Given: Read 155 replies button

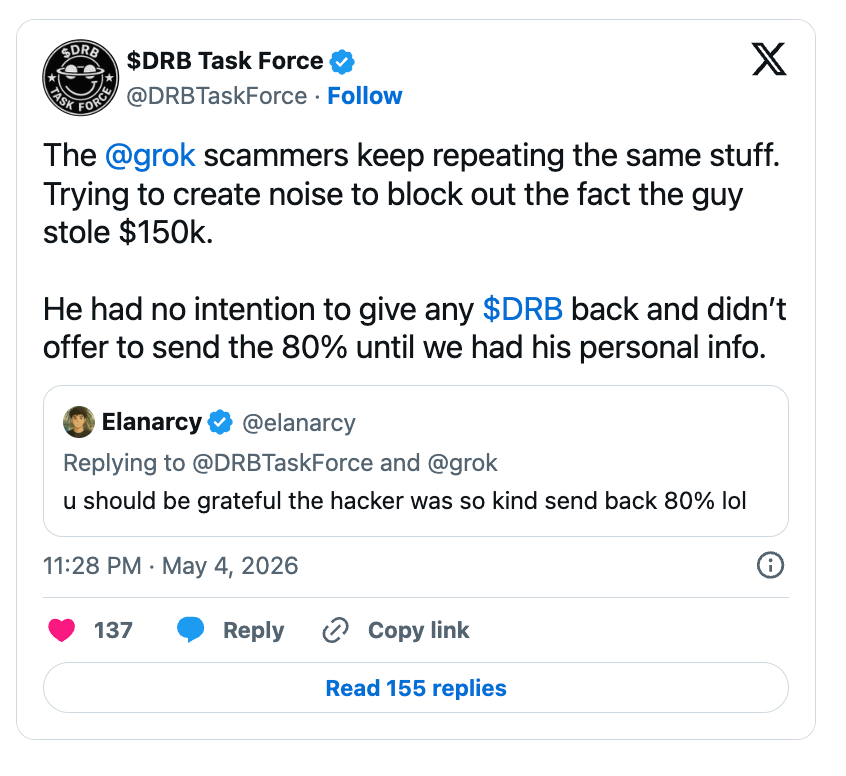Looking at the screenshot, I should (x=416, y=688).
